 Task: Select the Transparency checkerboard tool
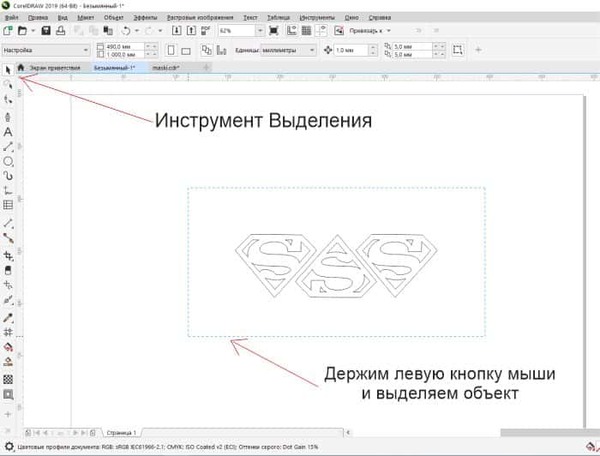[x=8, y=379]
